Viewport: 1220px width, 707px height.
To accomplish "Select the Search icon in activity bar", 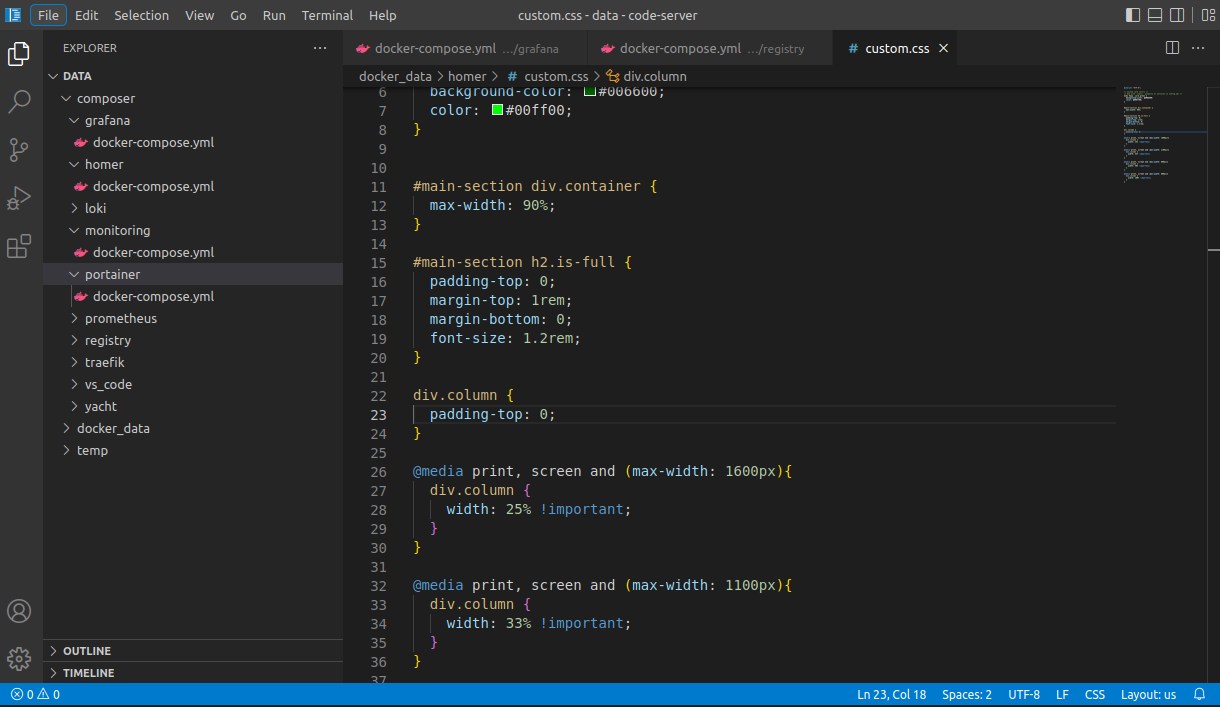I will (x=18, y=101).
